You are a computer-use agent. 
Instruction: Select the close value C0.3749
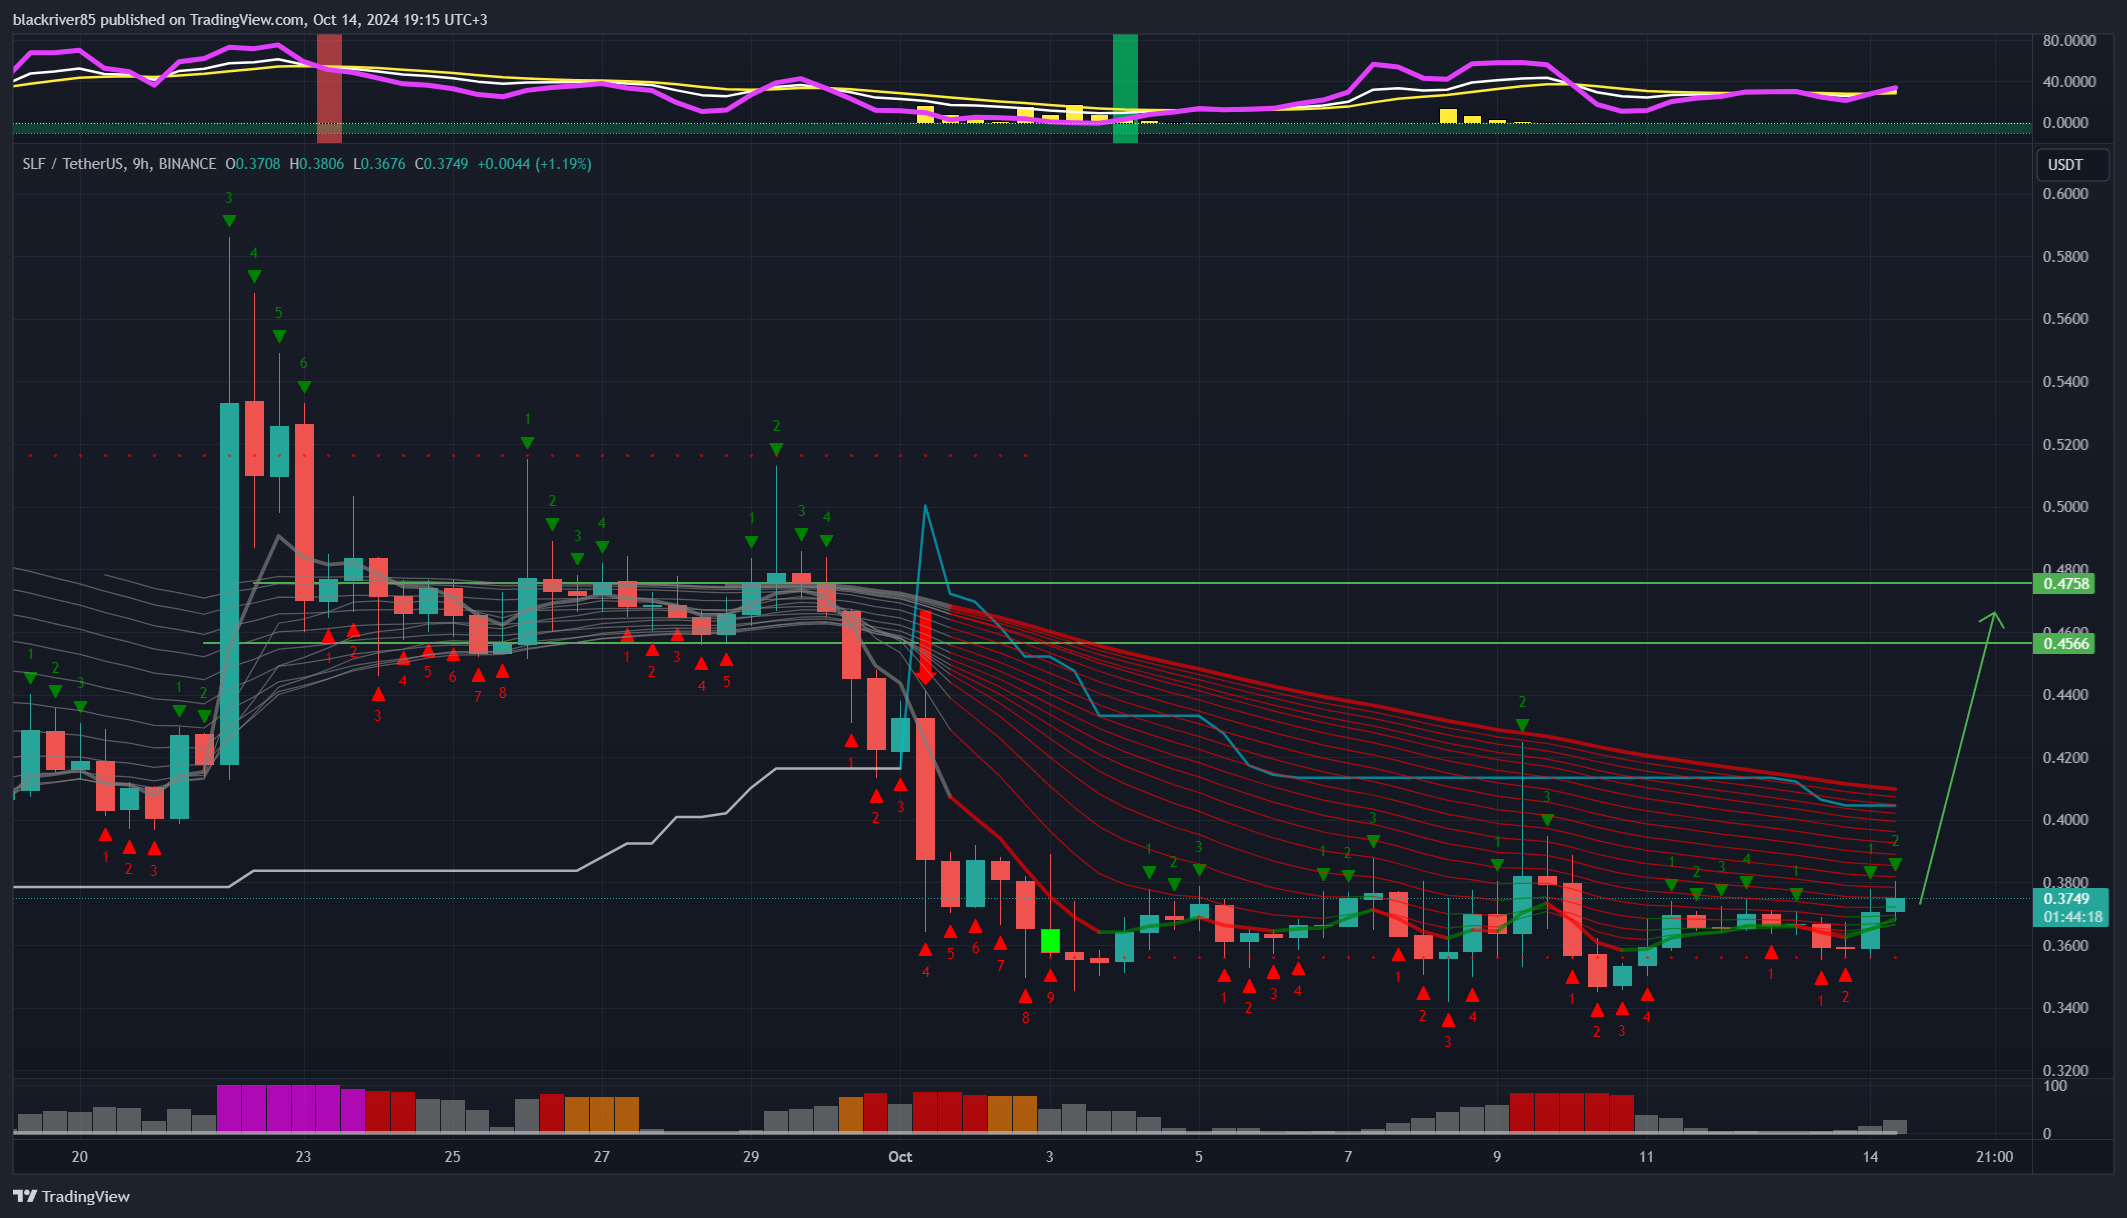440,164
